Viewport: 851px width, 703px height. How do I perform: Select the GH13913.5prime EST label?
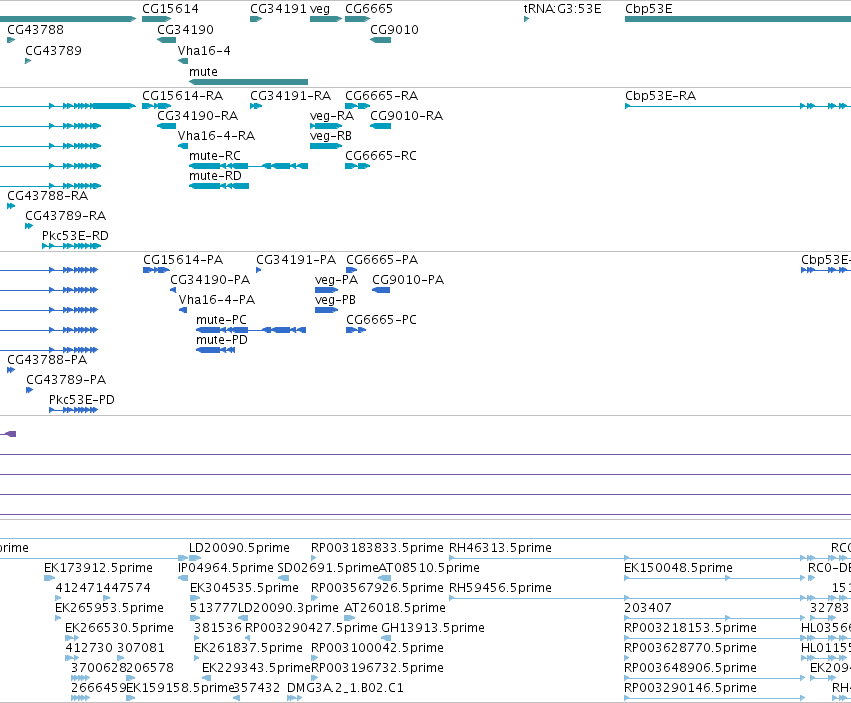433,628
